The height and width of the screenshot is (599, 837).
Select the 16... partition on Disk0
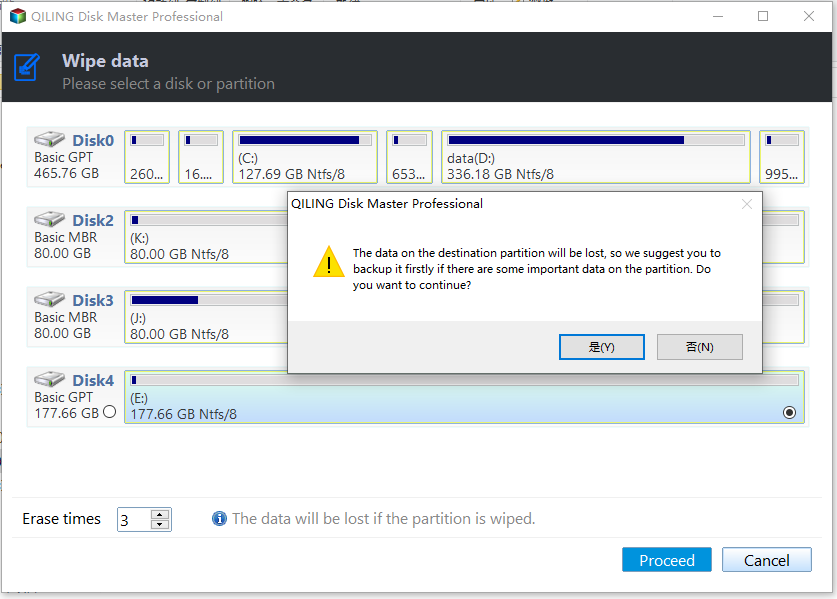pos(201,157)
